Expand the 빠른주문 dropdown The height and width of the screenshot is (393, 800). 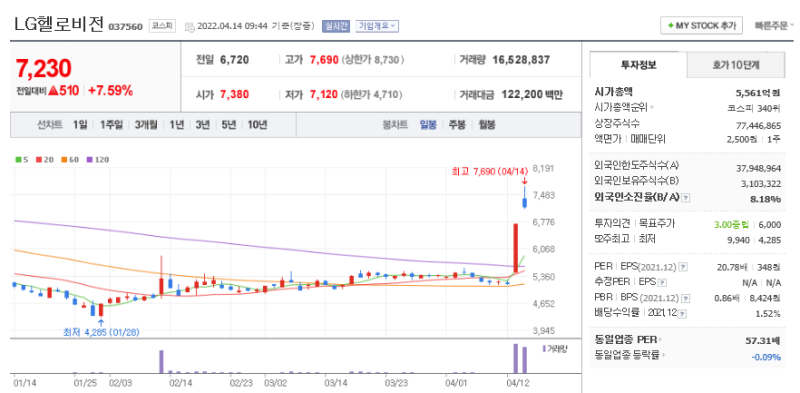774,26
